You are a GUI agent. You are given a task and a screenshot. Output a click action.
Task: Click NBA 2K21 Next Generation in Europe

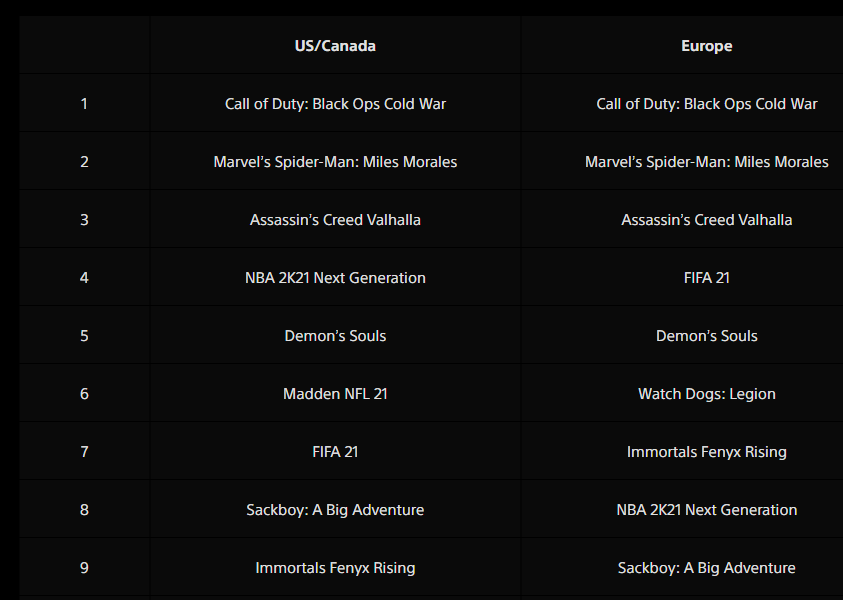(x=706, y=510)
